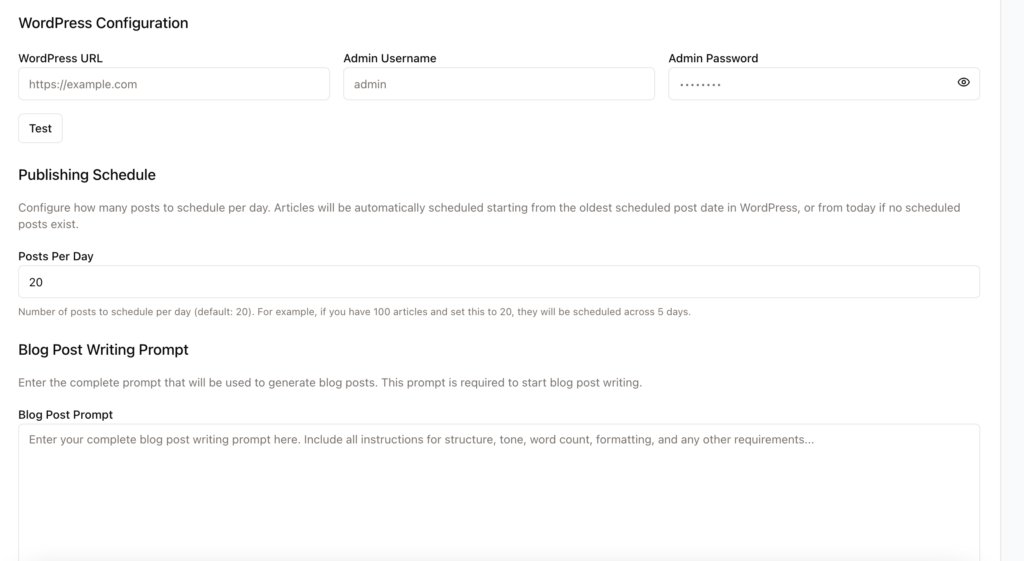The width and height of the screenshot is (1024, 561).
Task: Click the "Admin Username" field label
Action: tap(389, 58)
